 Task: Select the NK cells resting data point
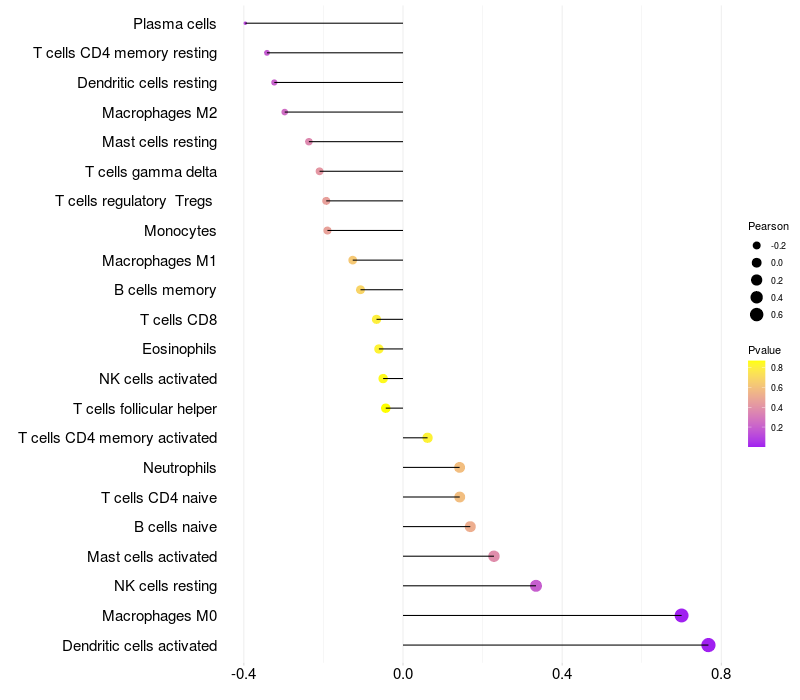(x=536, y=586)
